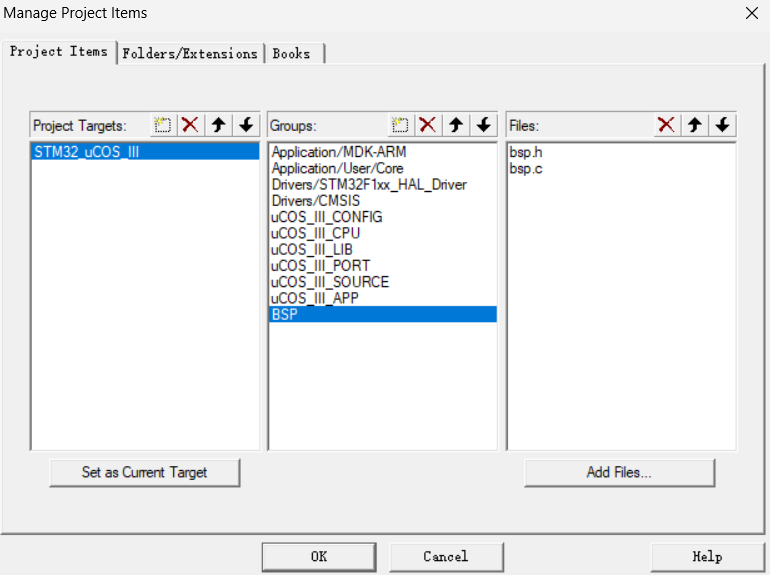Close the Manage Project Items dialog
770x575 pixels.
point(752,13)
